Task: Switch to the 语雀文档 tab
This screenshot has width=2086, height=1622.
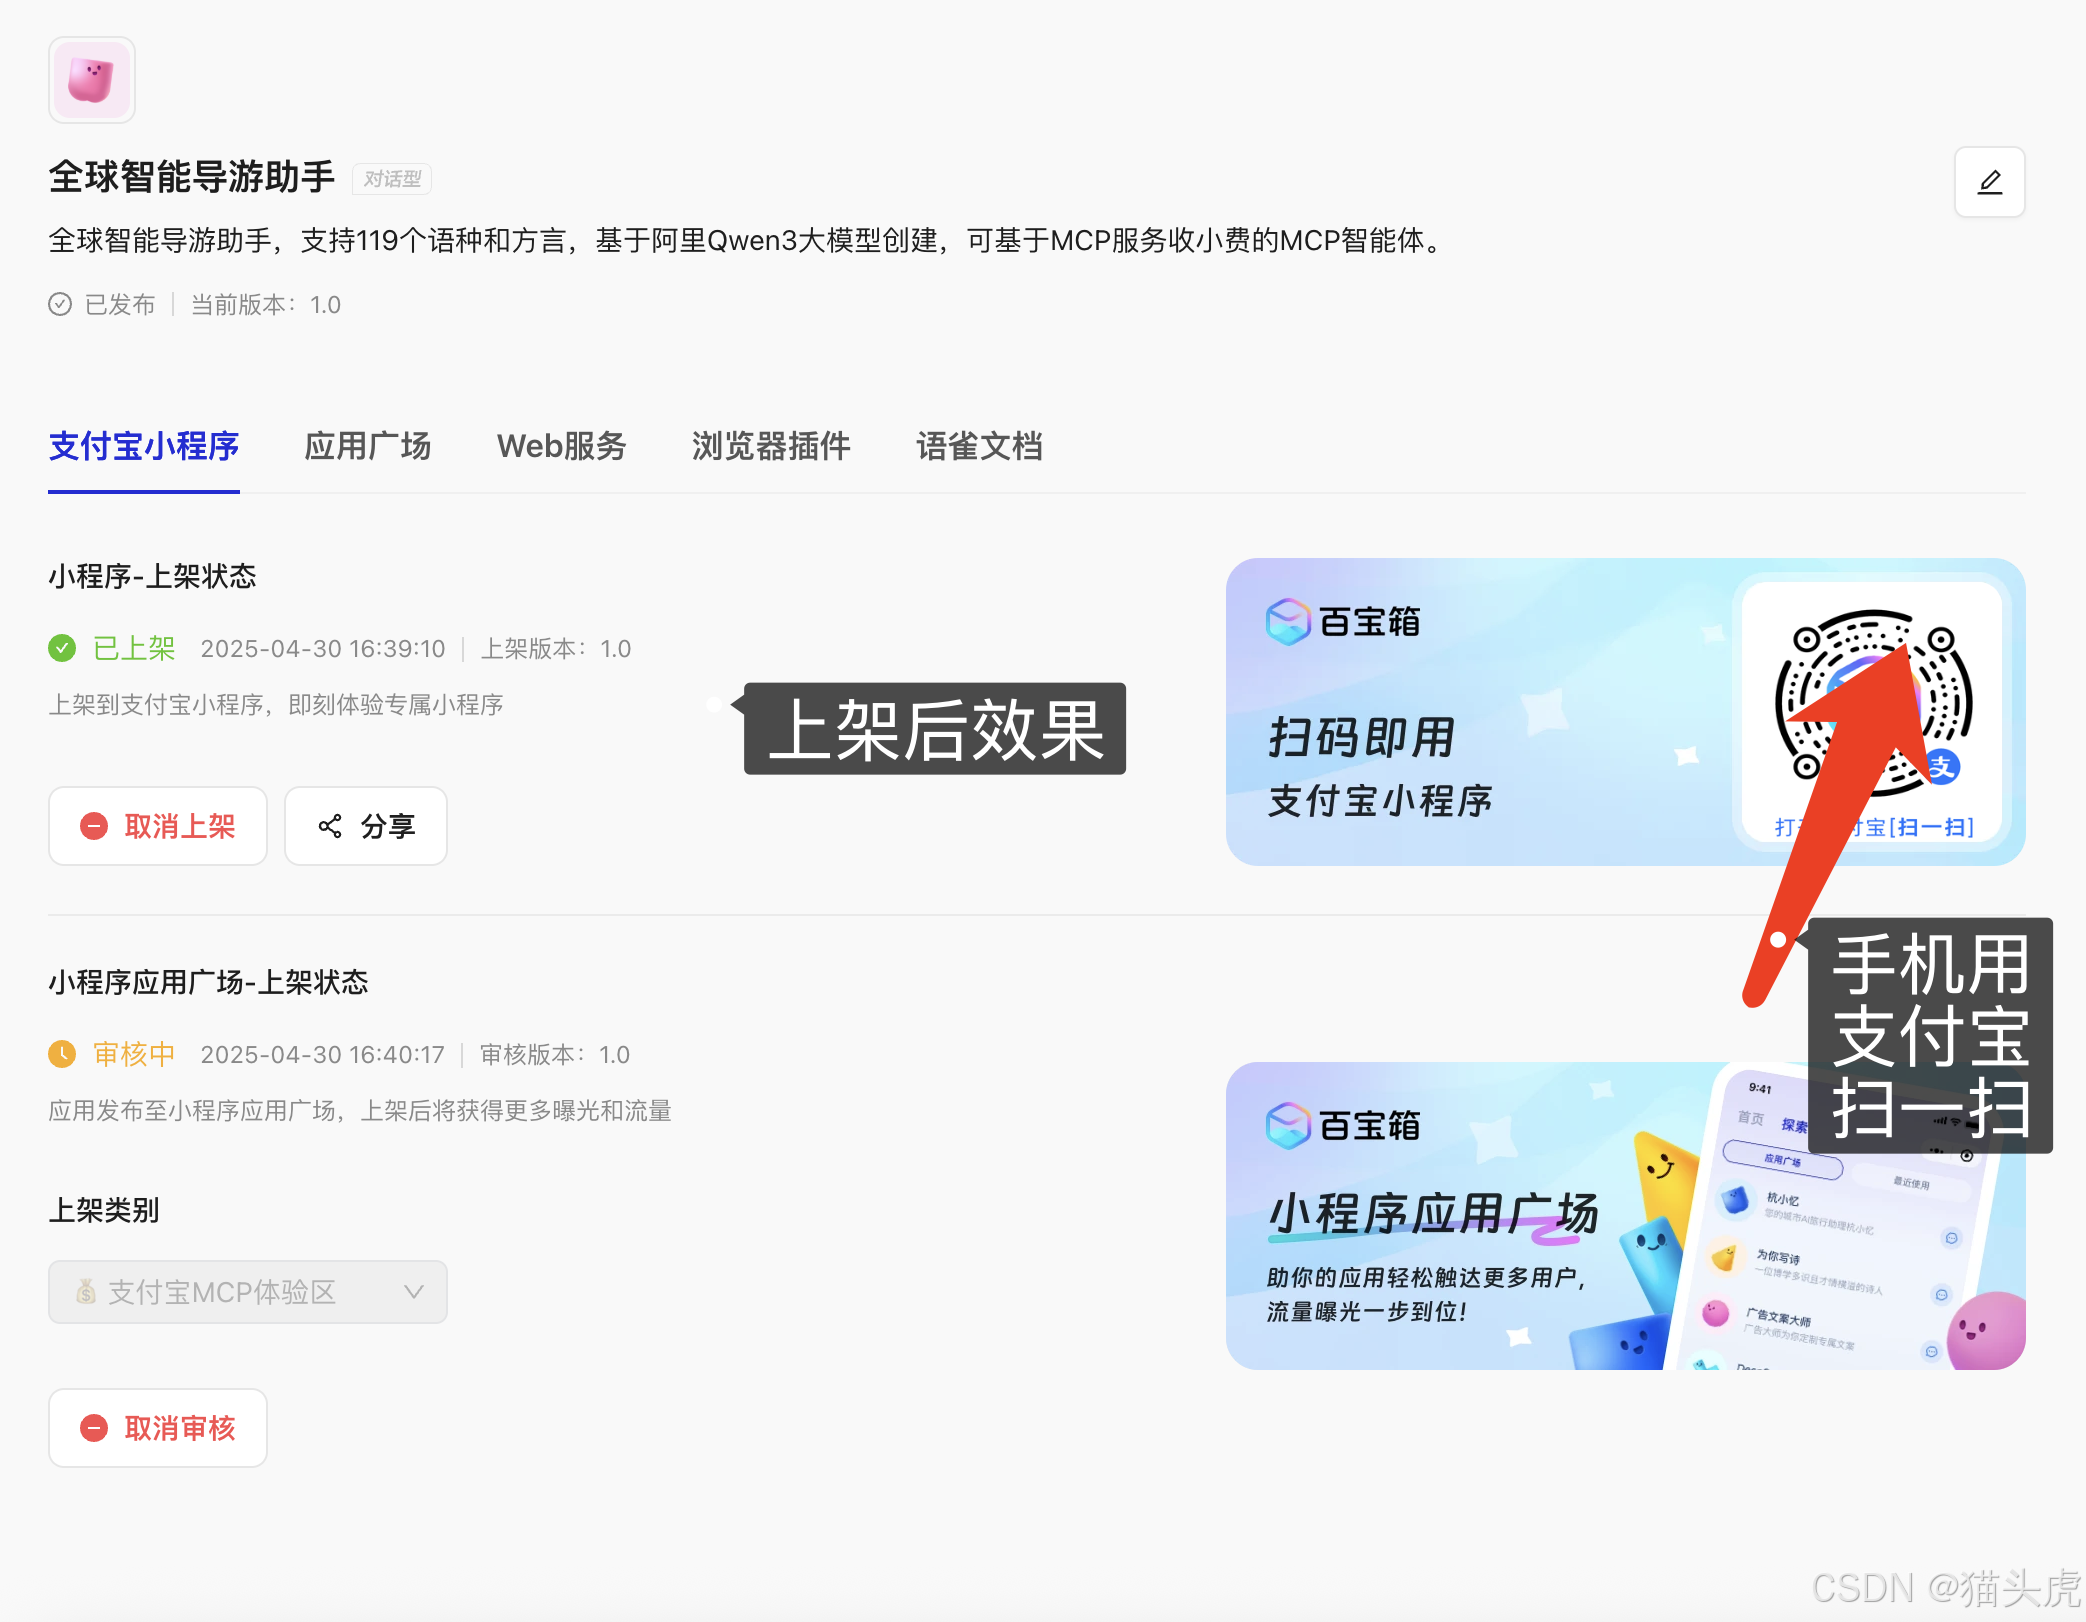Action: point(979,447)
